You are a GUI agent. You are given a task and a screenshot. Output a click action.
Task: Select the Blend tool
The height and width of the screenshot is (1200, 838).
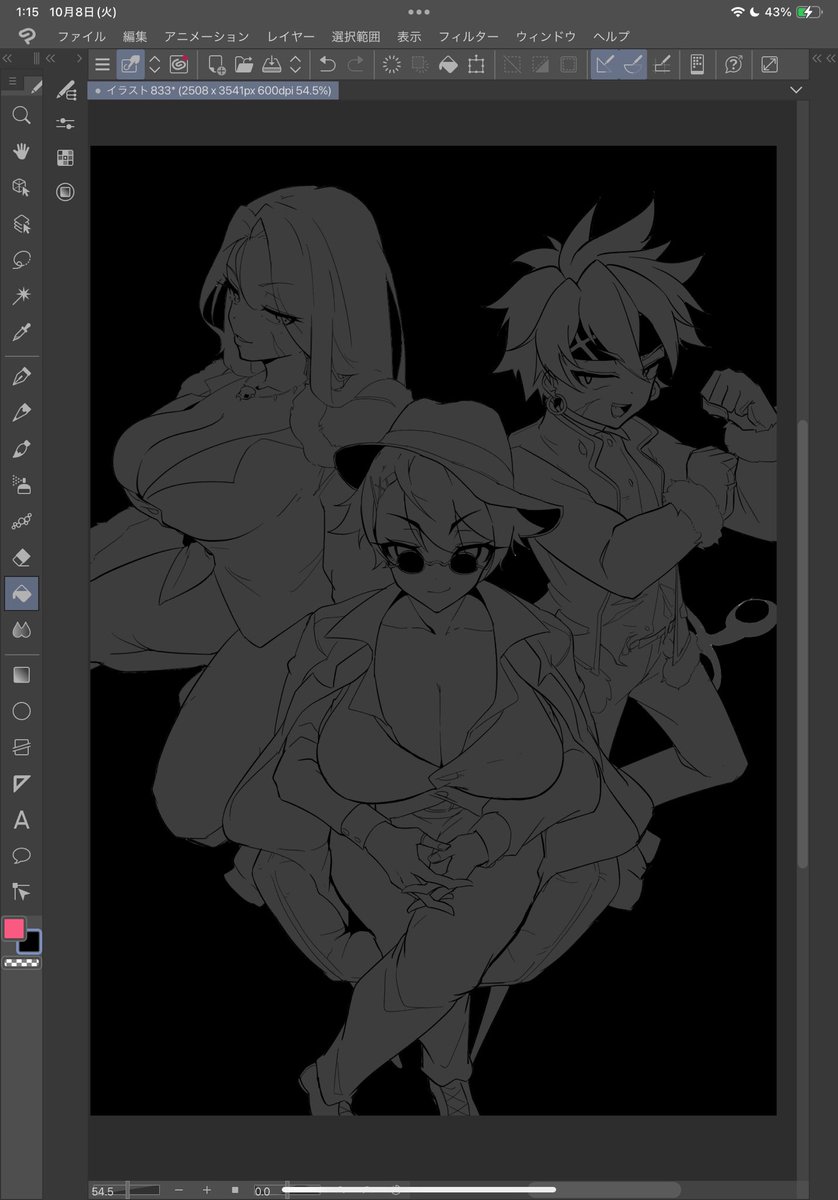[x=21, y=629]
